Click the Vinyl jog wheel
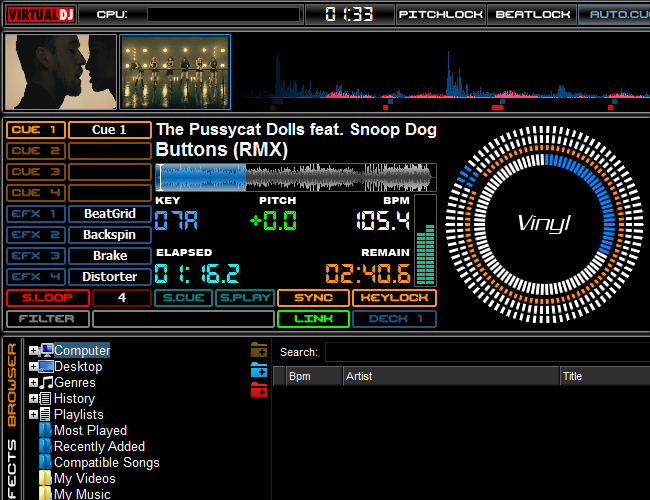 pyautogui.click(x=544, y=224)
